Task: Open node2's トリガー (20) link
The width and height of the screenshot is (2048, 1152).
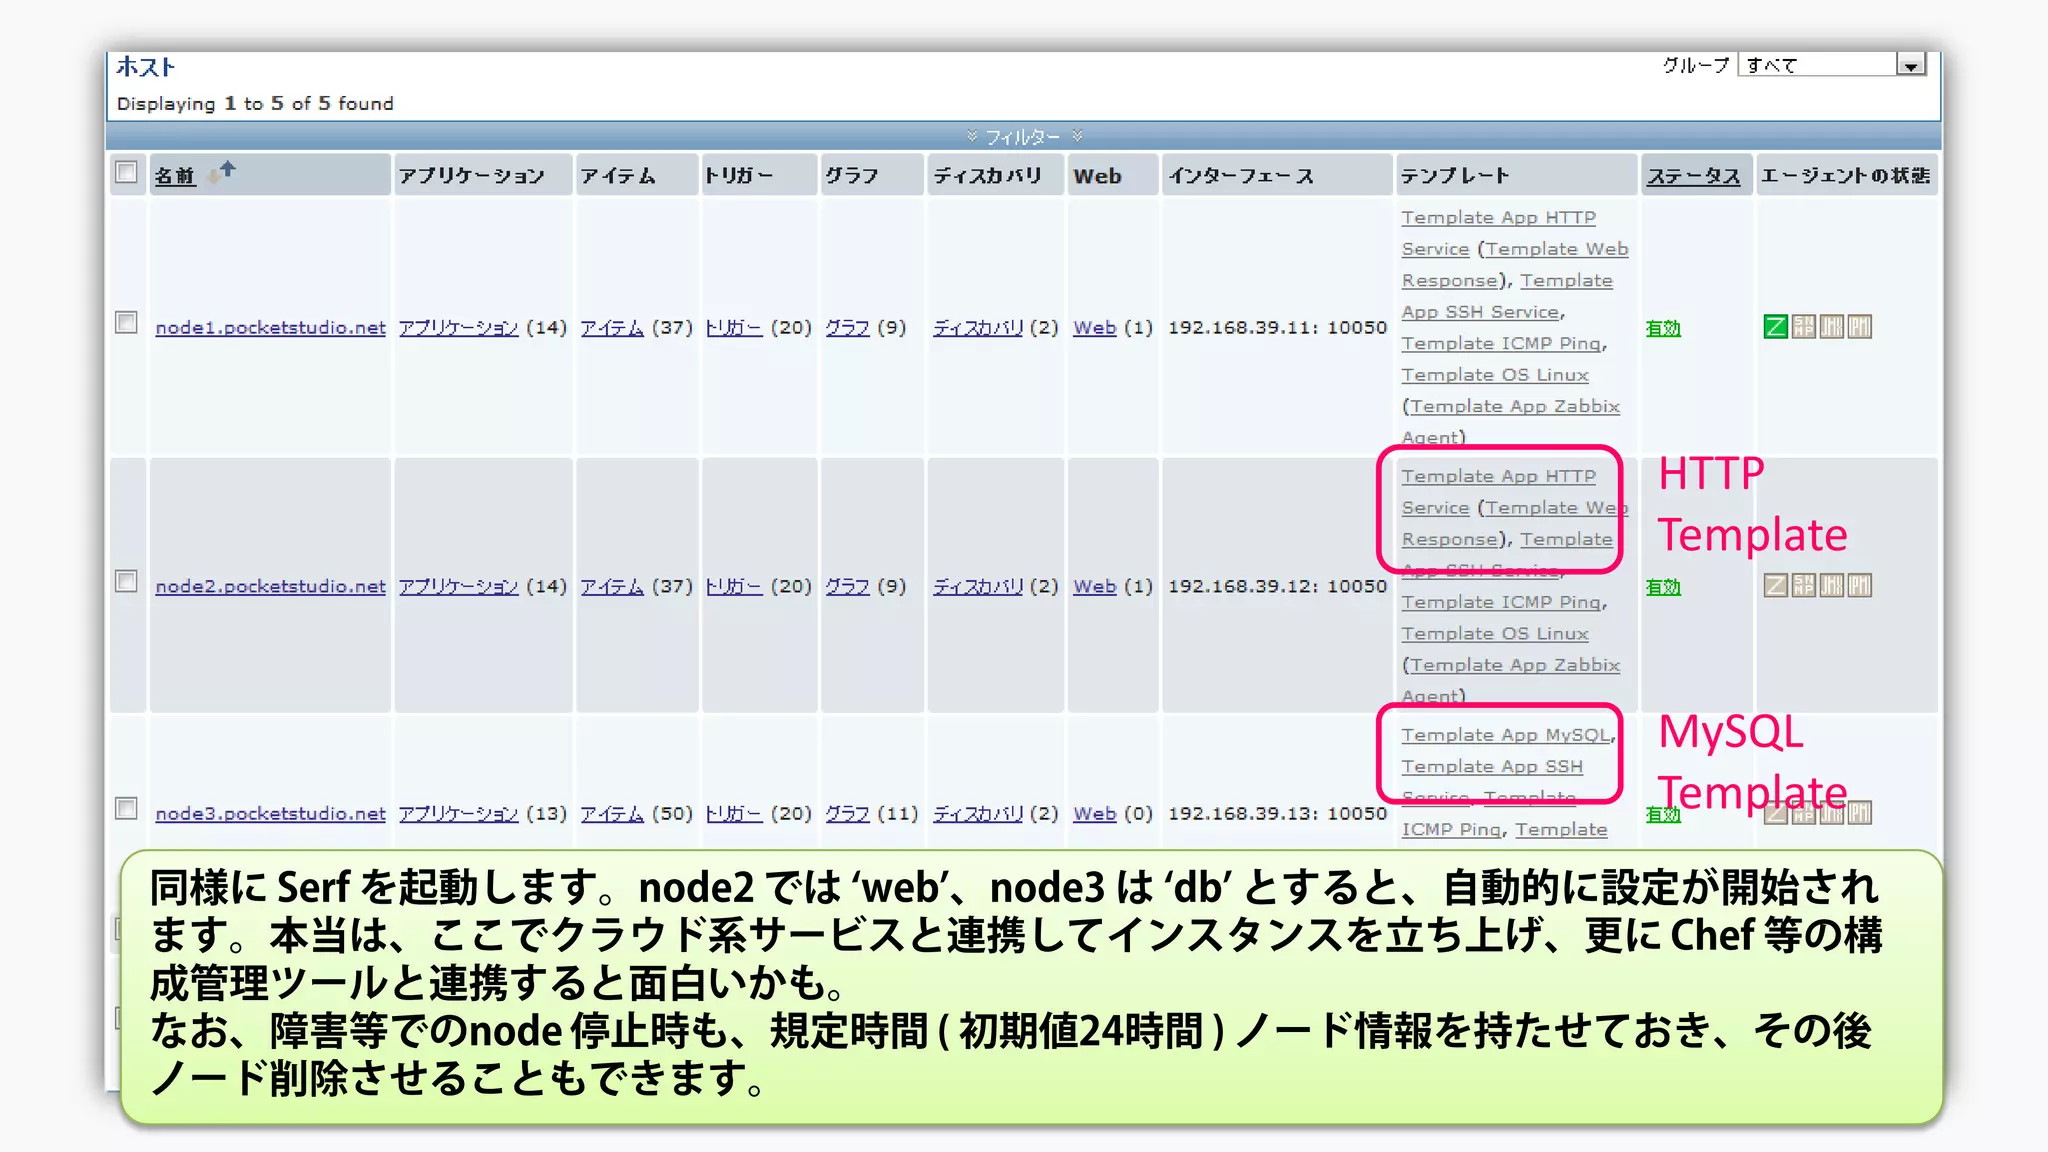Action: (734, 586)
